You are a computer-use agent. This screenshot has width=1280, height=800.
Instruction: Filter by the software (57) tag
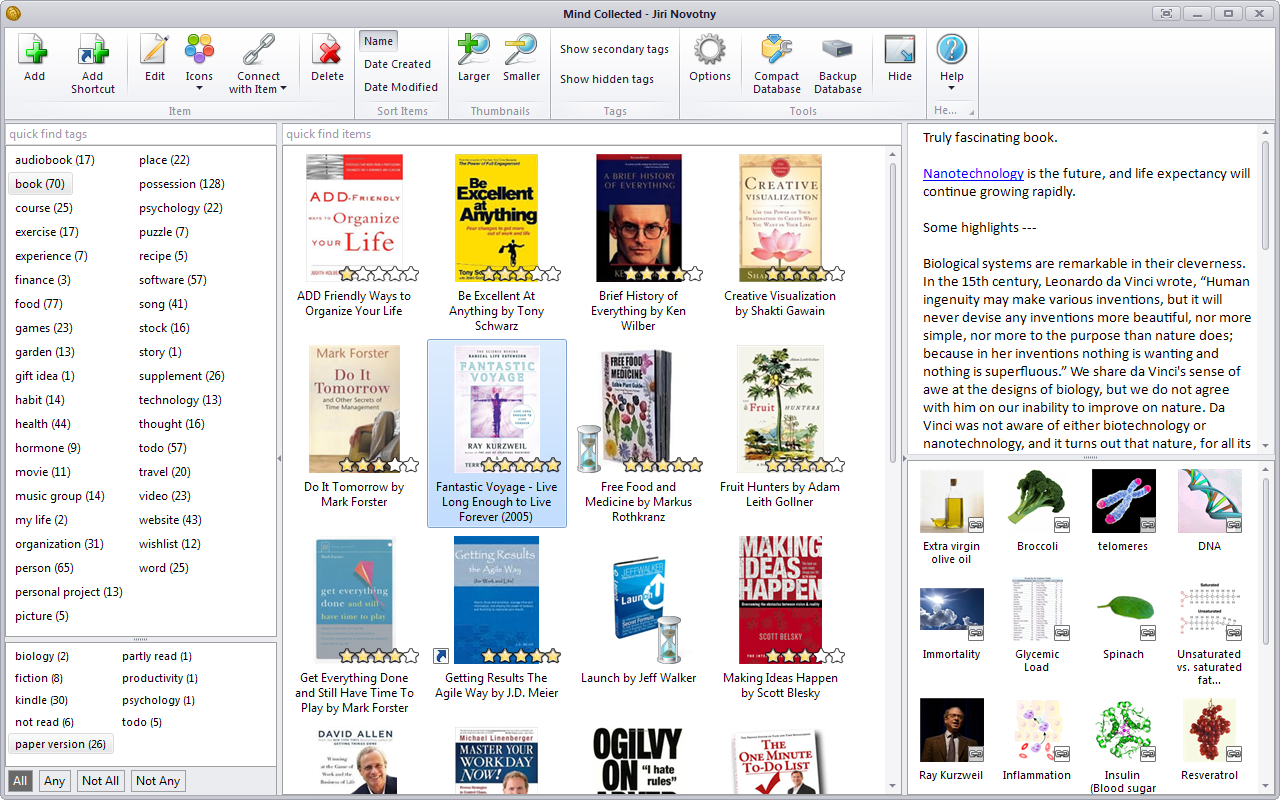[x=173, y=280]
